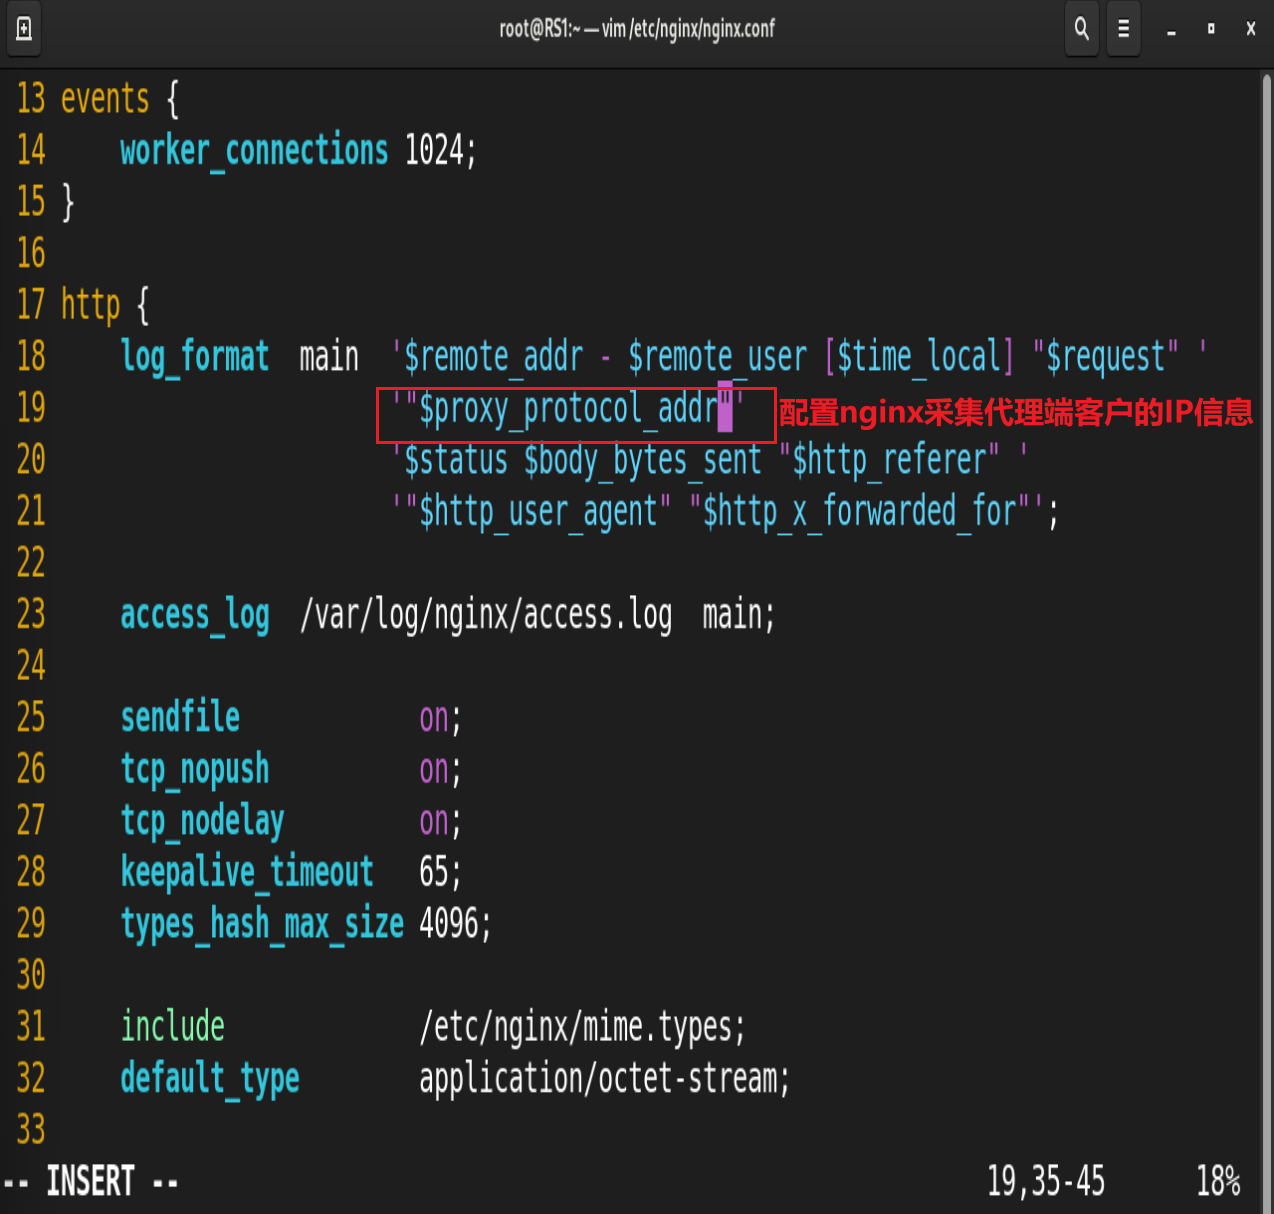Image resolution: width=1274 pixels, height=1214 pixels.
Task: Click 'main' format name on line 18
Action: point(329,357)
